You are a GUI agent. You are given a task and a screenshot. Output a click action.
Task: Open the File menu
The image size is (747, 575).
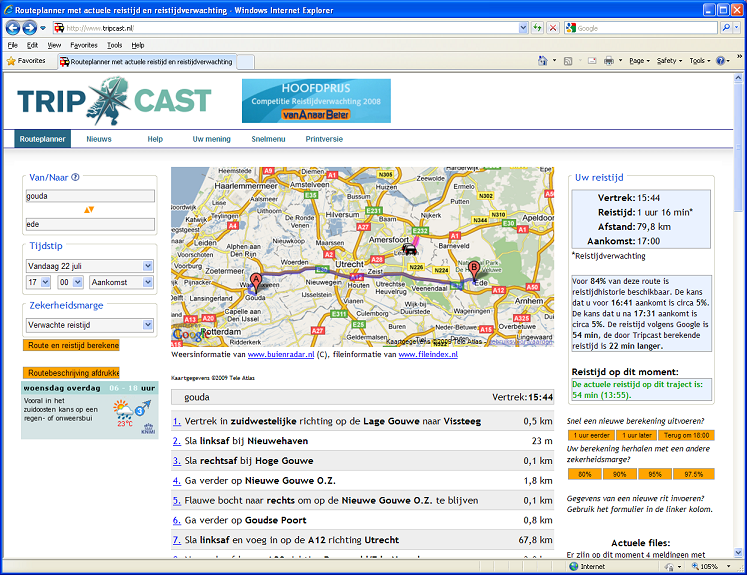[13, 45]
